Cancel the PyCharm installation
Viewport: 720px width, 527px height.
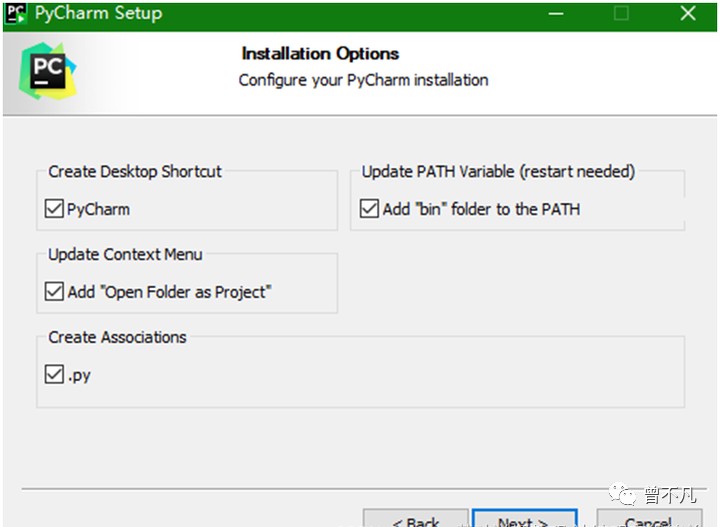click(x=649, y=518)
